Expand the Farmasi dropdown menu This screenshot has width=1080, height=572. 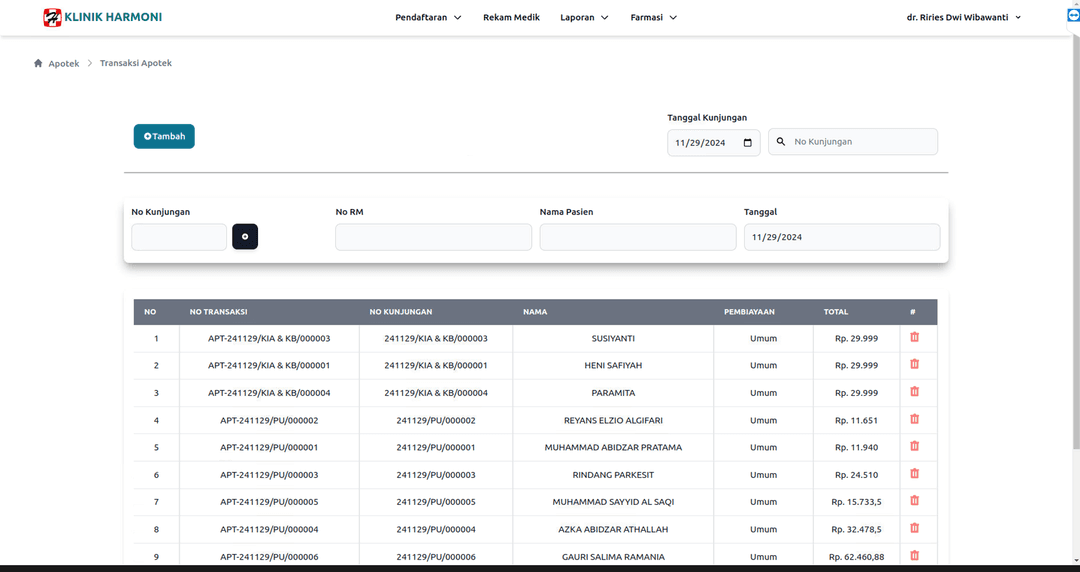pos(654,17)
